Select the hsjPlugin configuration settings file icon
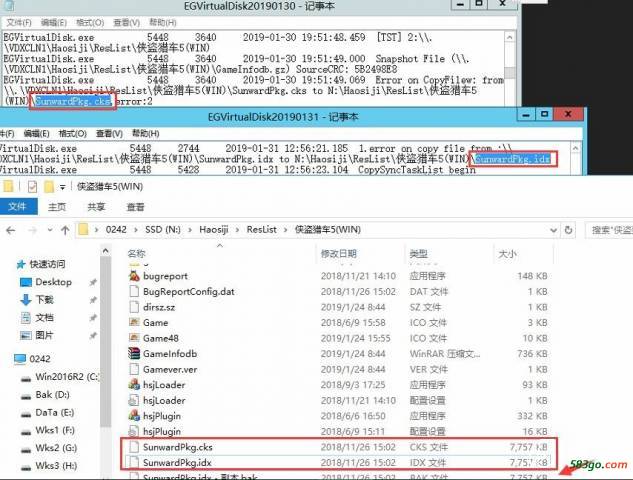 [x=134, y=431]
